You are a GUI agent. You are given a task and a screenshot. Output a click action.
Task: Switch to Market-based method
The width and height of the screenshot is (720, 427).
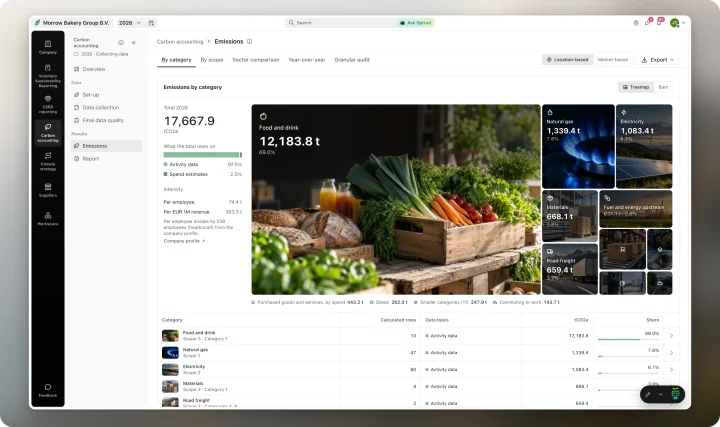point(612,60)
